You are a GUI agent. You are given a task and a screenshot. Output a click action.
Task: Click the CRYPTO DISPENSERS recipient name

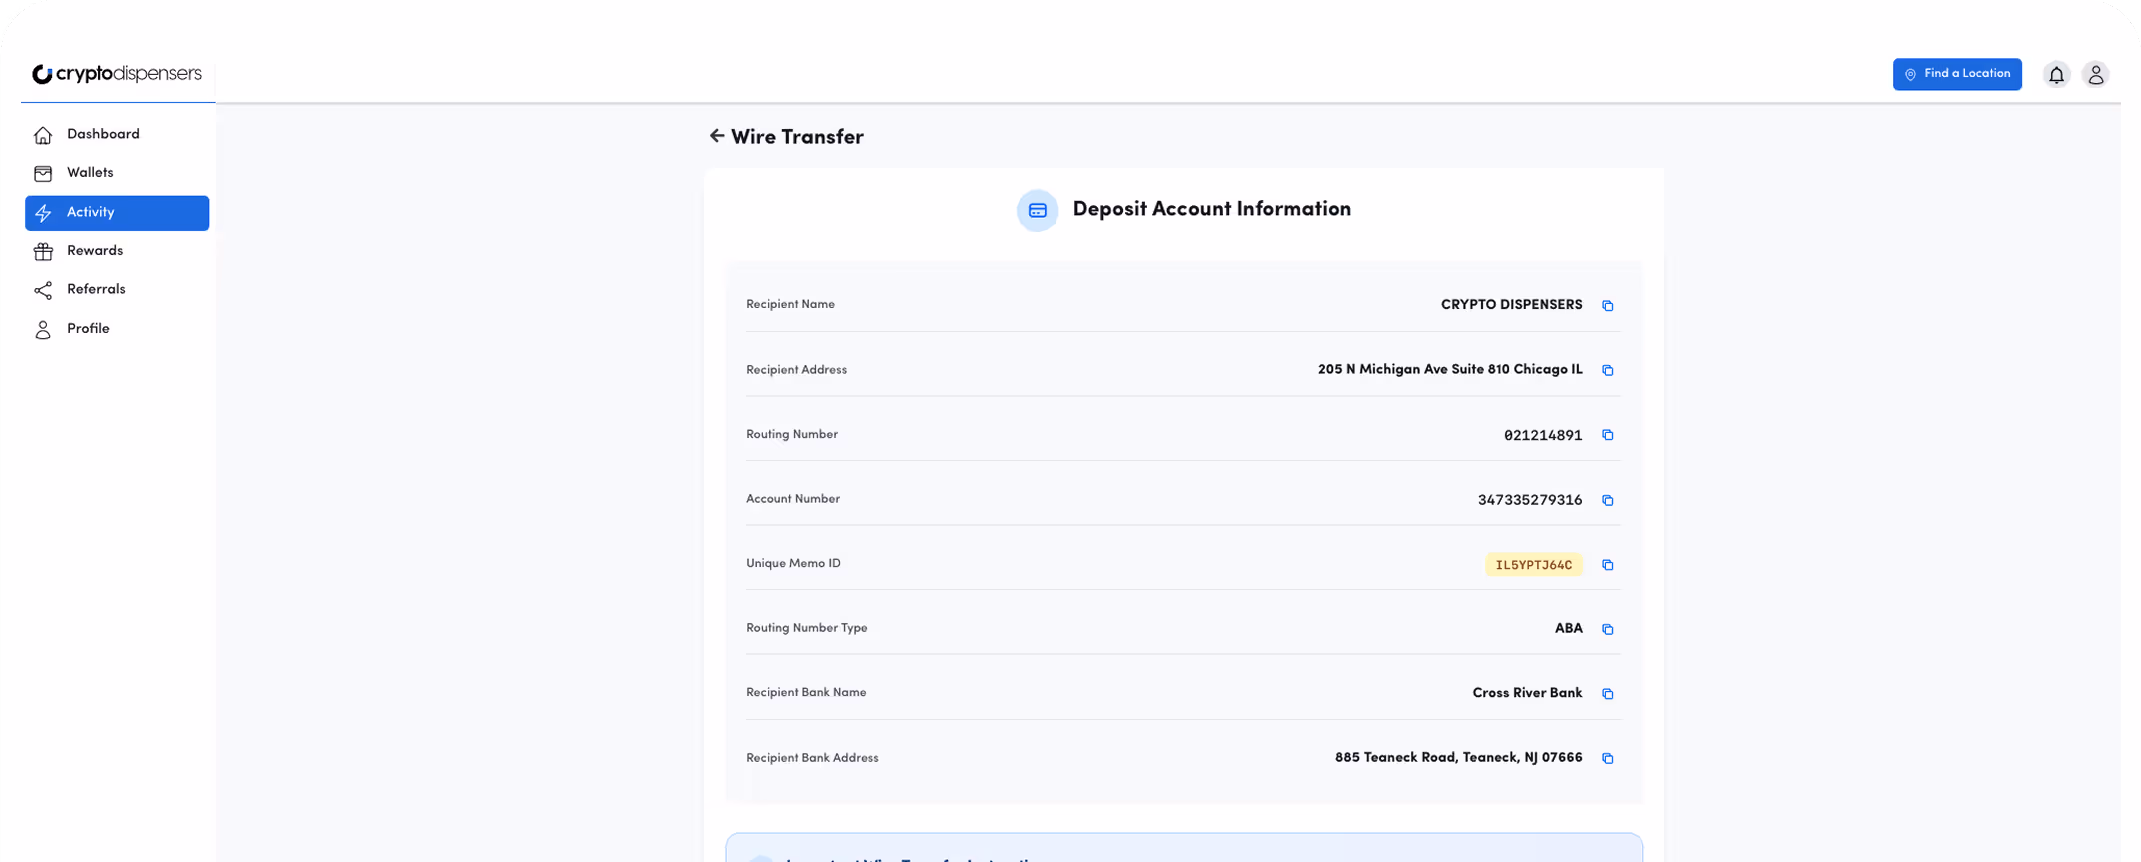pos(1511,305)
